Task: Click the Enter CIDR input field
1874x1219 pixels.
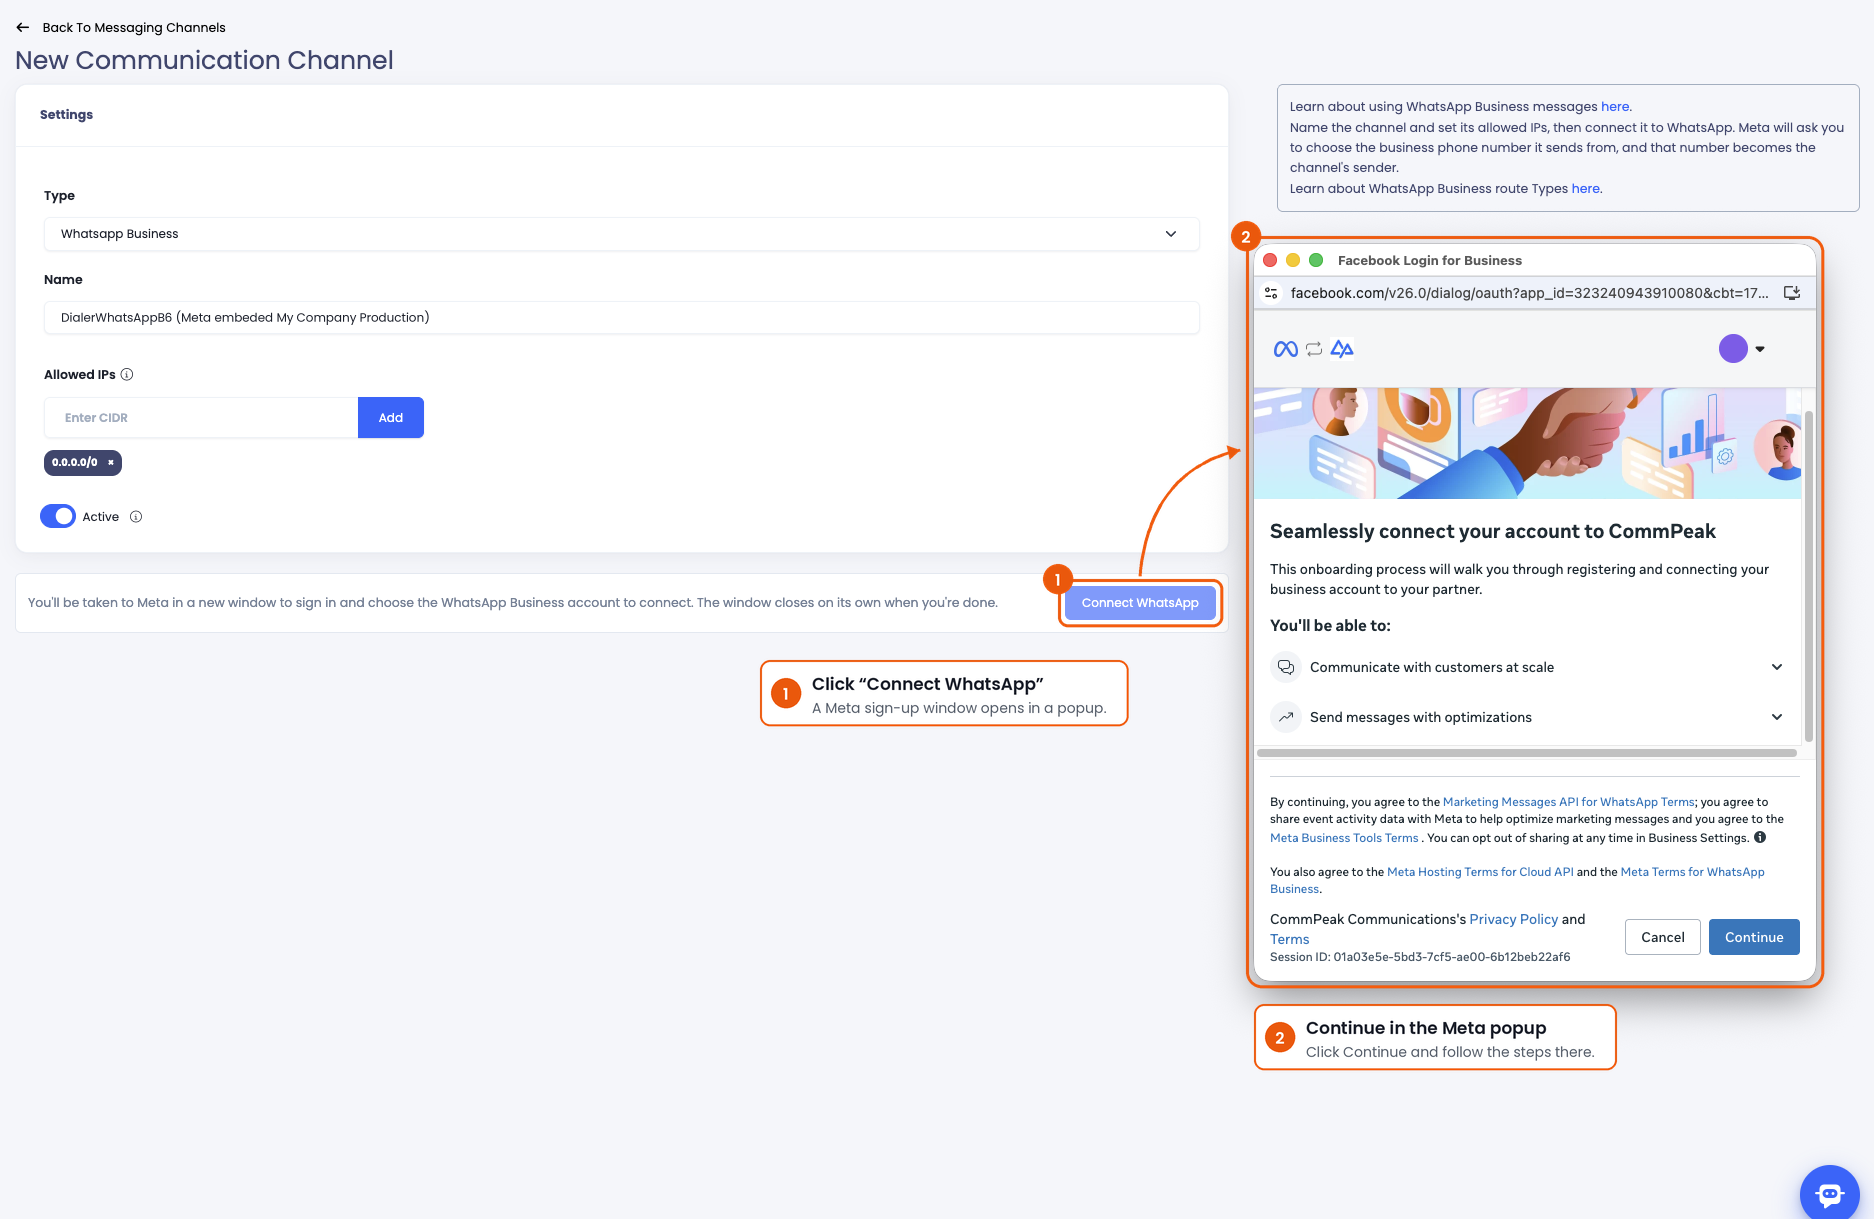Action: (x=201, y=418)
